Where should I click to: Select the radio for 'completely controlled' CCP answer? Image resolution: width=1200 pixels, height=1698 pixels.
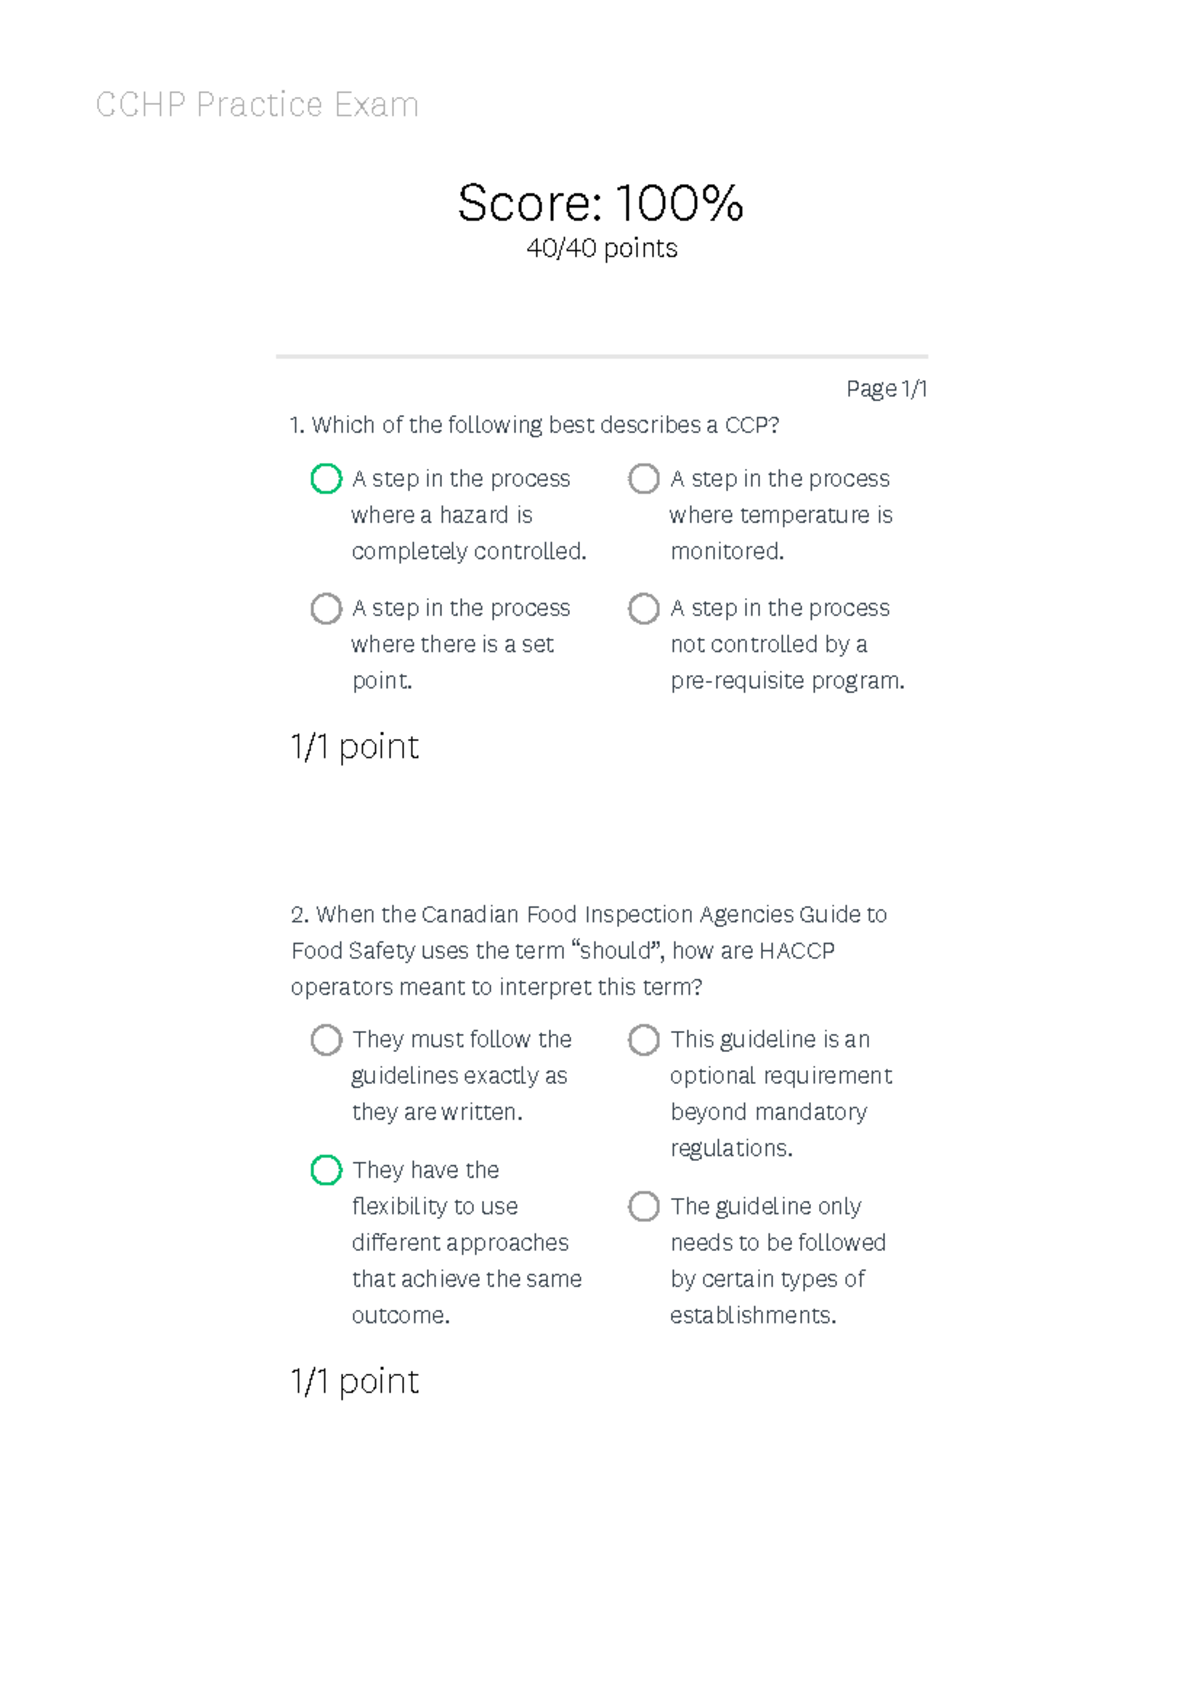pos(326,479)
